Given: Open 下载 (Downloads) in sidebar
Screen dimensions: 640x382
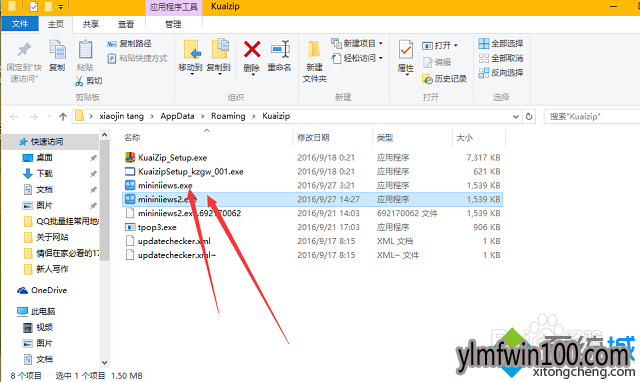Looking at the screenshot, I should point(44,173).
